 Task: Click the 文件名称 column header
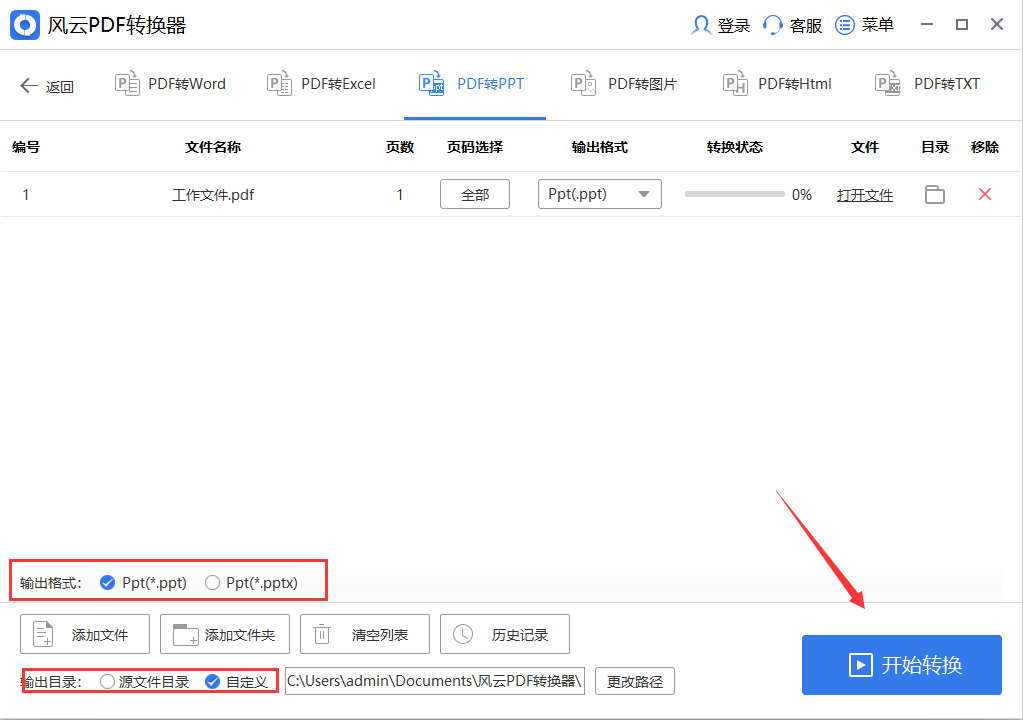point(213,147)
